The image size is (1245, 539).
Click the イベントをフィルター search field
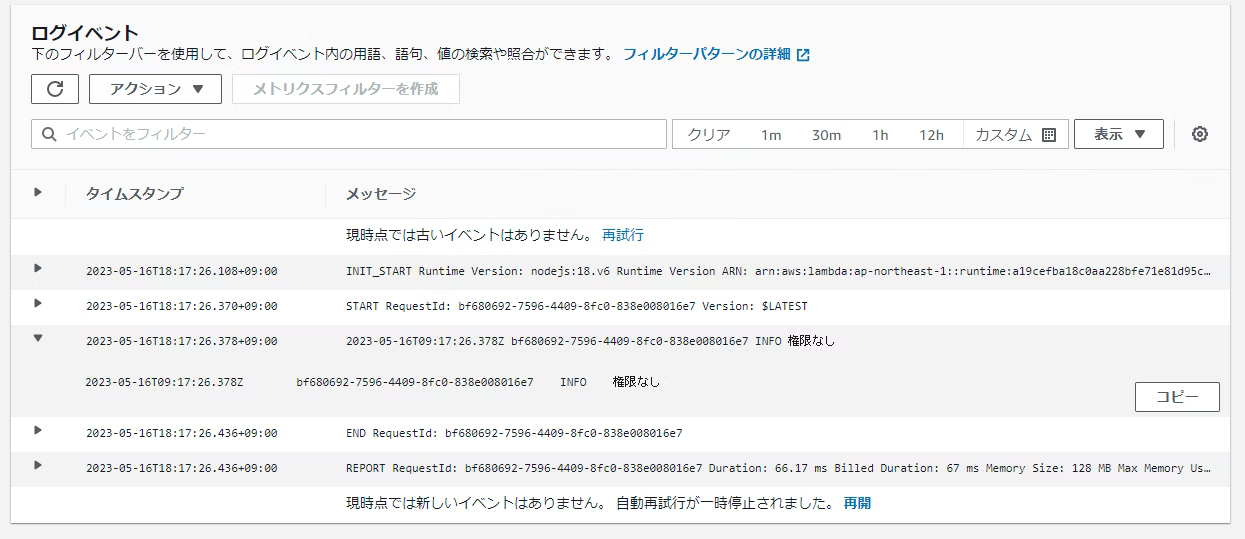tap(360, 134)
